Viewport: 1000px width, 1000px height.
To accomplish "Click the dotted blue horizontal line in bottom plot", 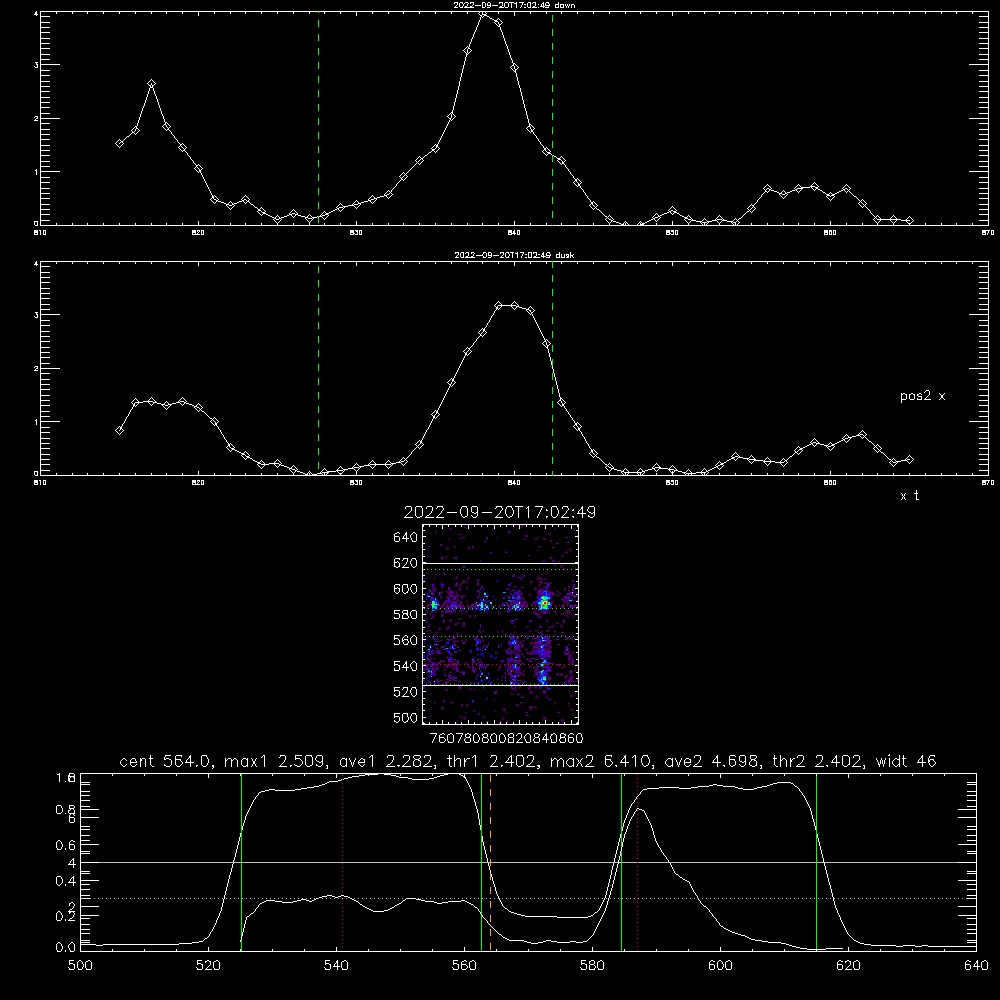I will click(528, 898).
